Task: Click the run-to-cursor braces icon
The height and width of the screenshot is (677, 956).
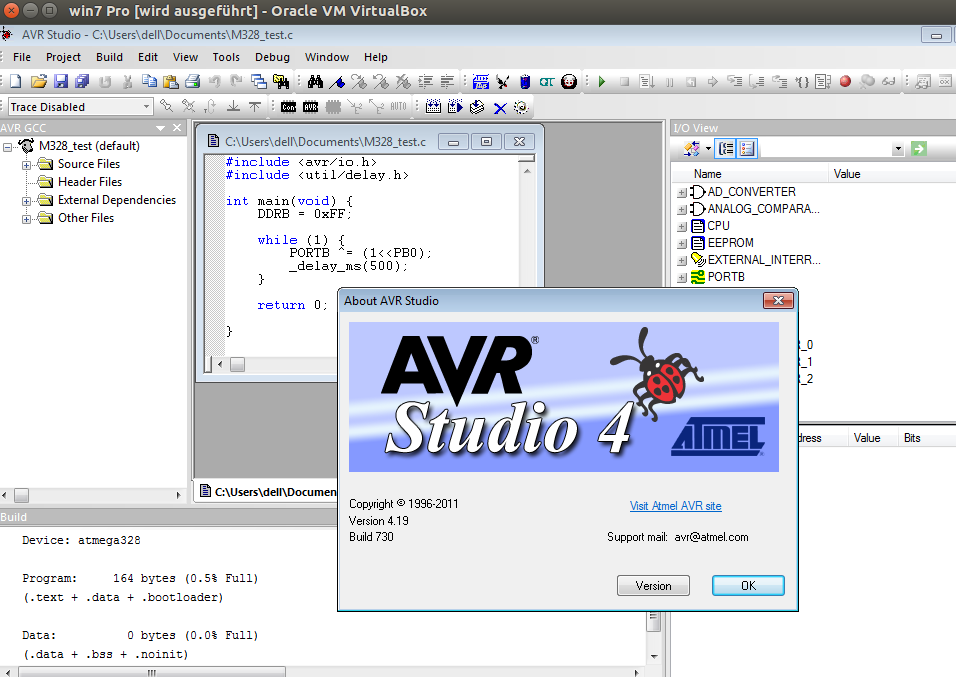Action: click(802, 81)
